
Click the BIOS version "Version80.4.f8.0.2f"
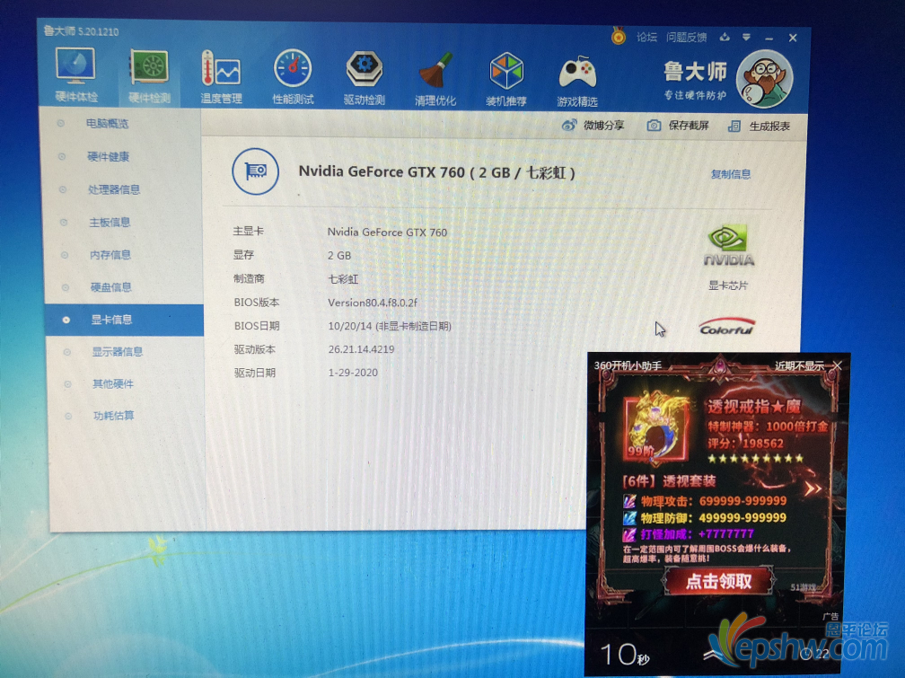coord(372,302)
